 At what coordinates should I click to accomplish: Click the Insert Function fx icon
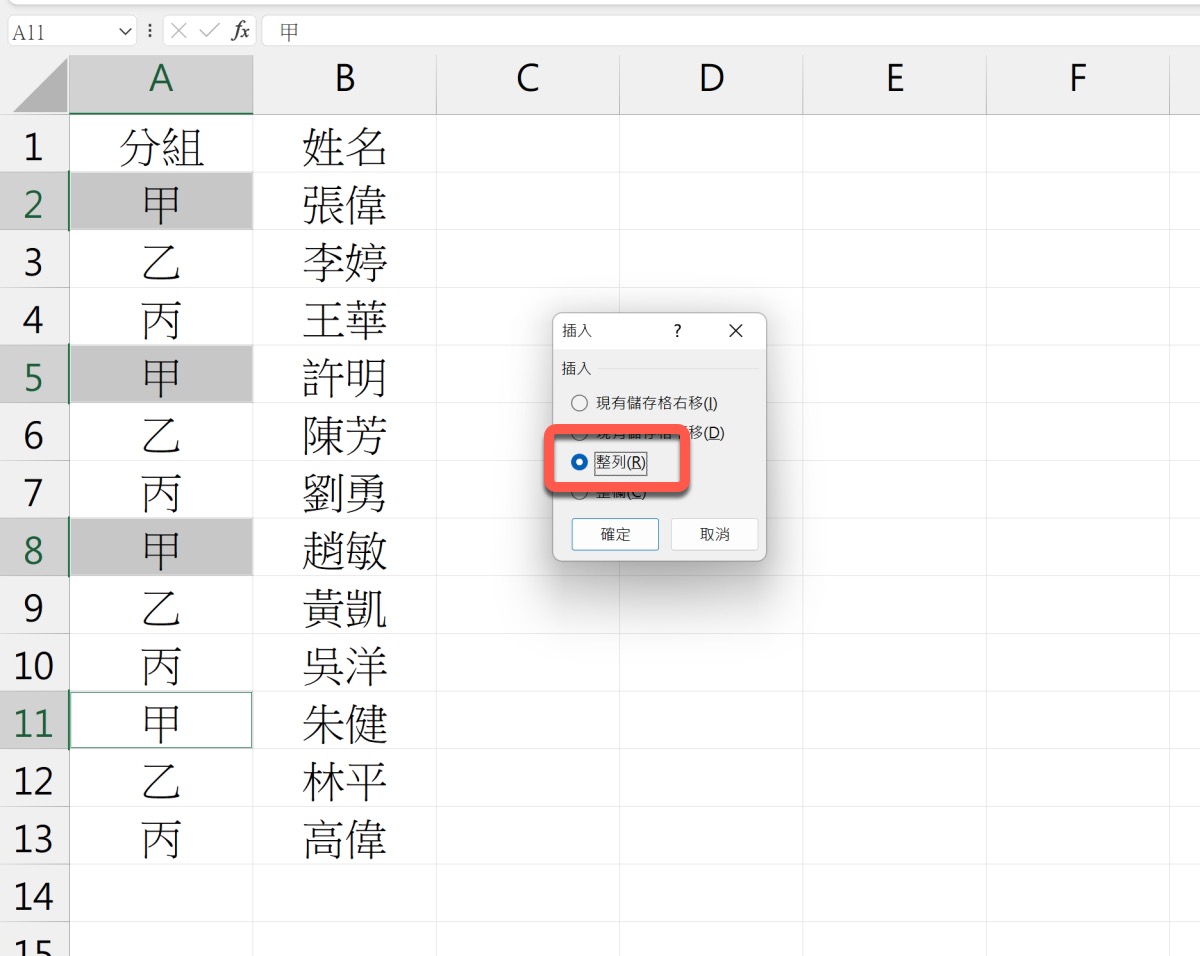point(240,31)
